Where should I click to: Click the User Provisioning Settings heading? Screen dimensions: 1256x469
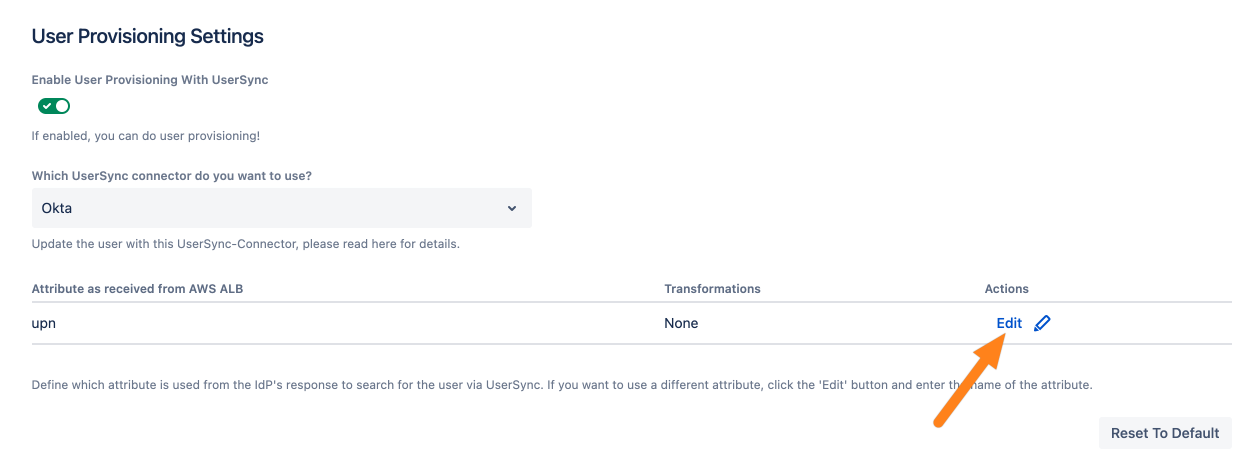pyautogui.click(x=148, y=37)
